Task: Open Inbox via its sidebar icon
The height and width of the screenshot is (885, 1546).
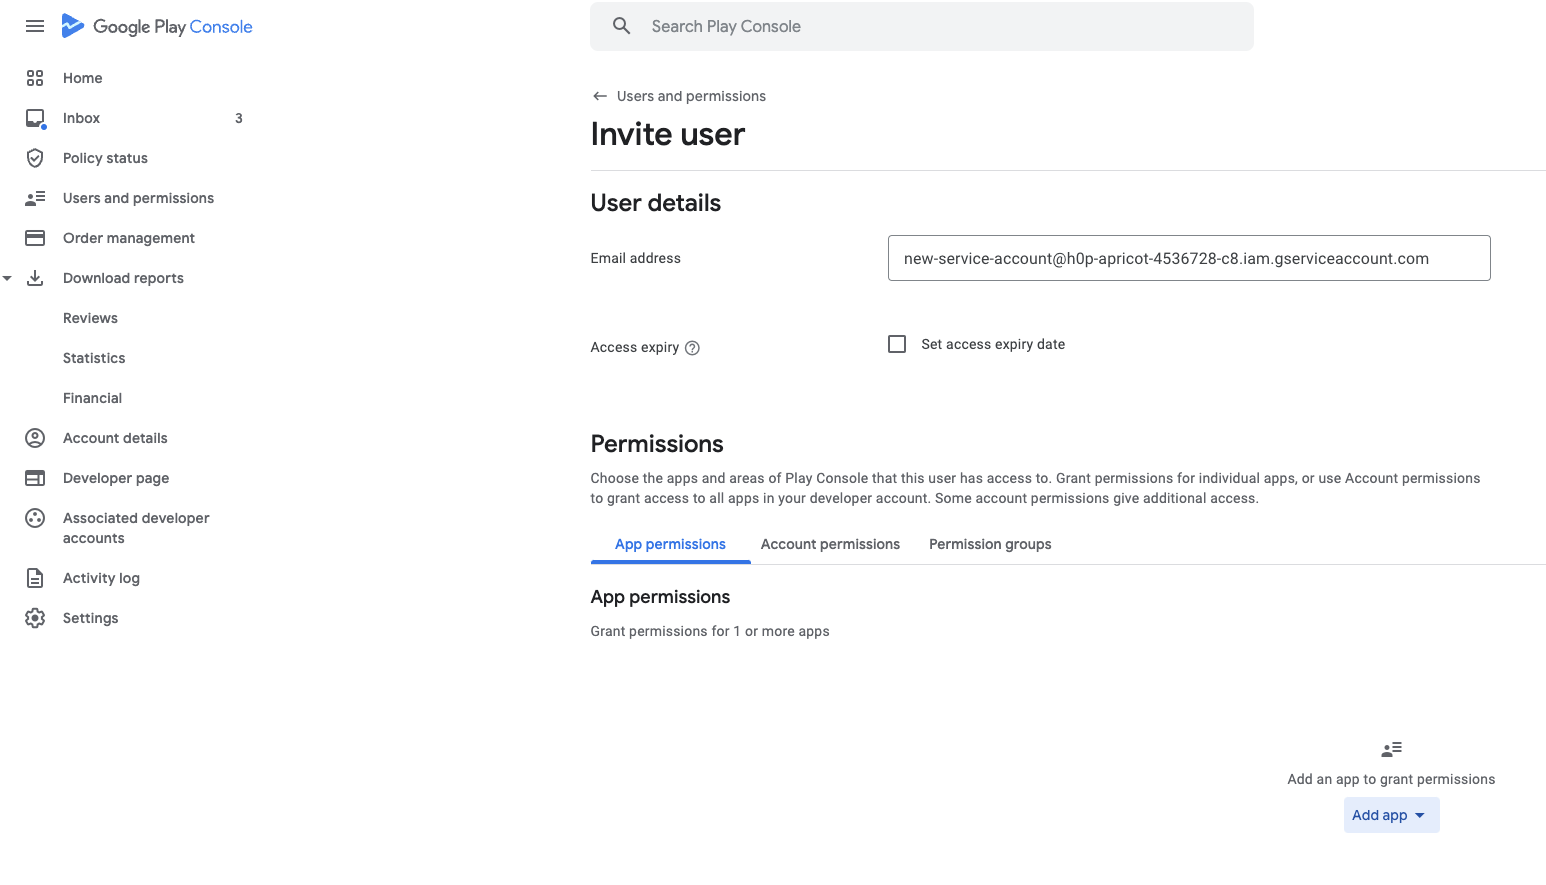Action: tap(35, 119)
